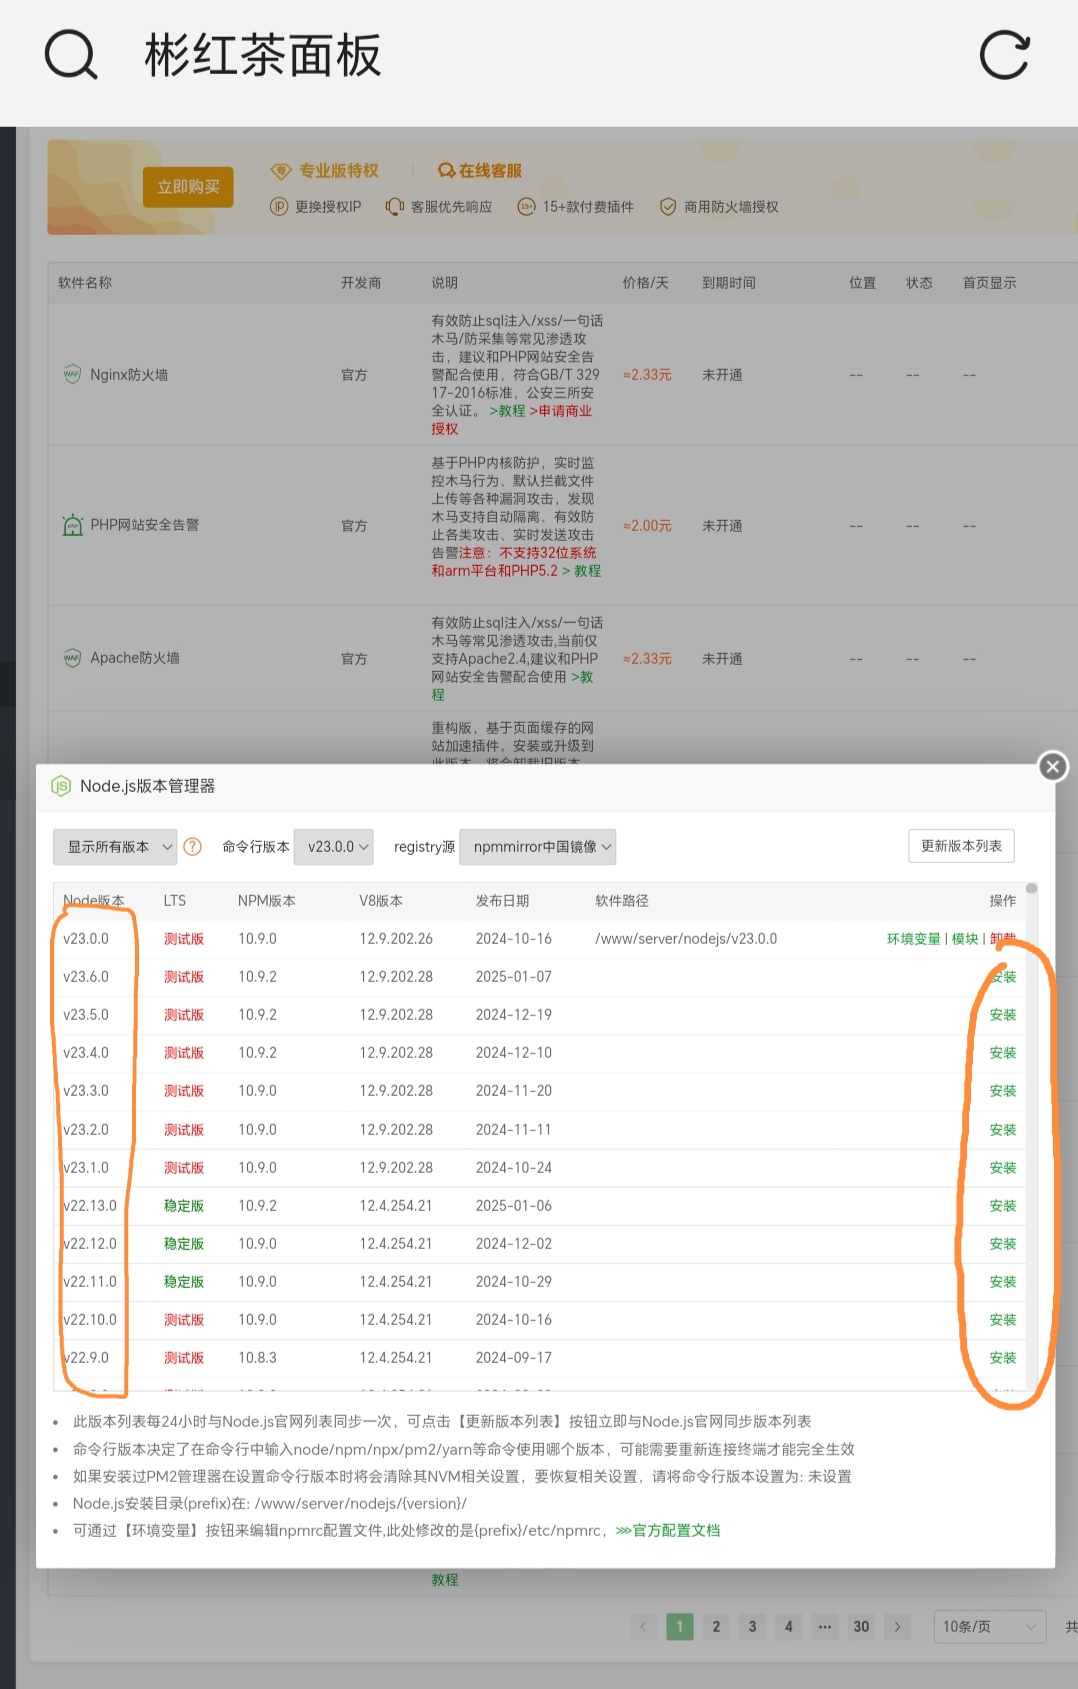Open the 显示所有版本 dropdown
1078x1689 pixels.
click(x=115, y=847)
